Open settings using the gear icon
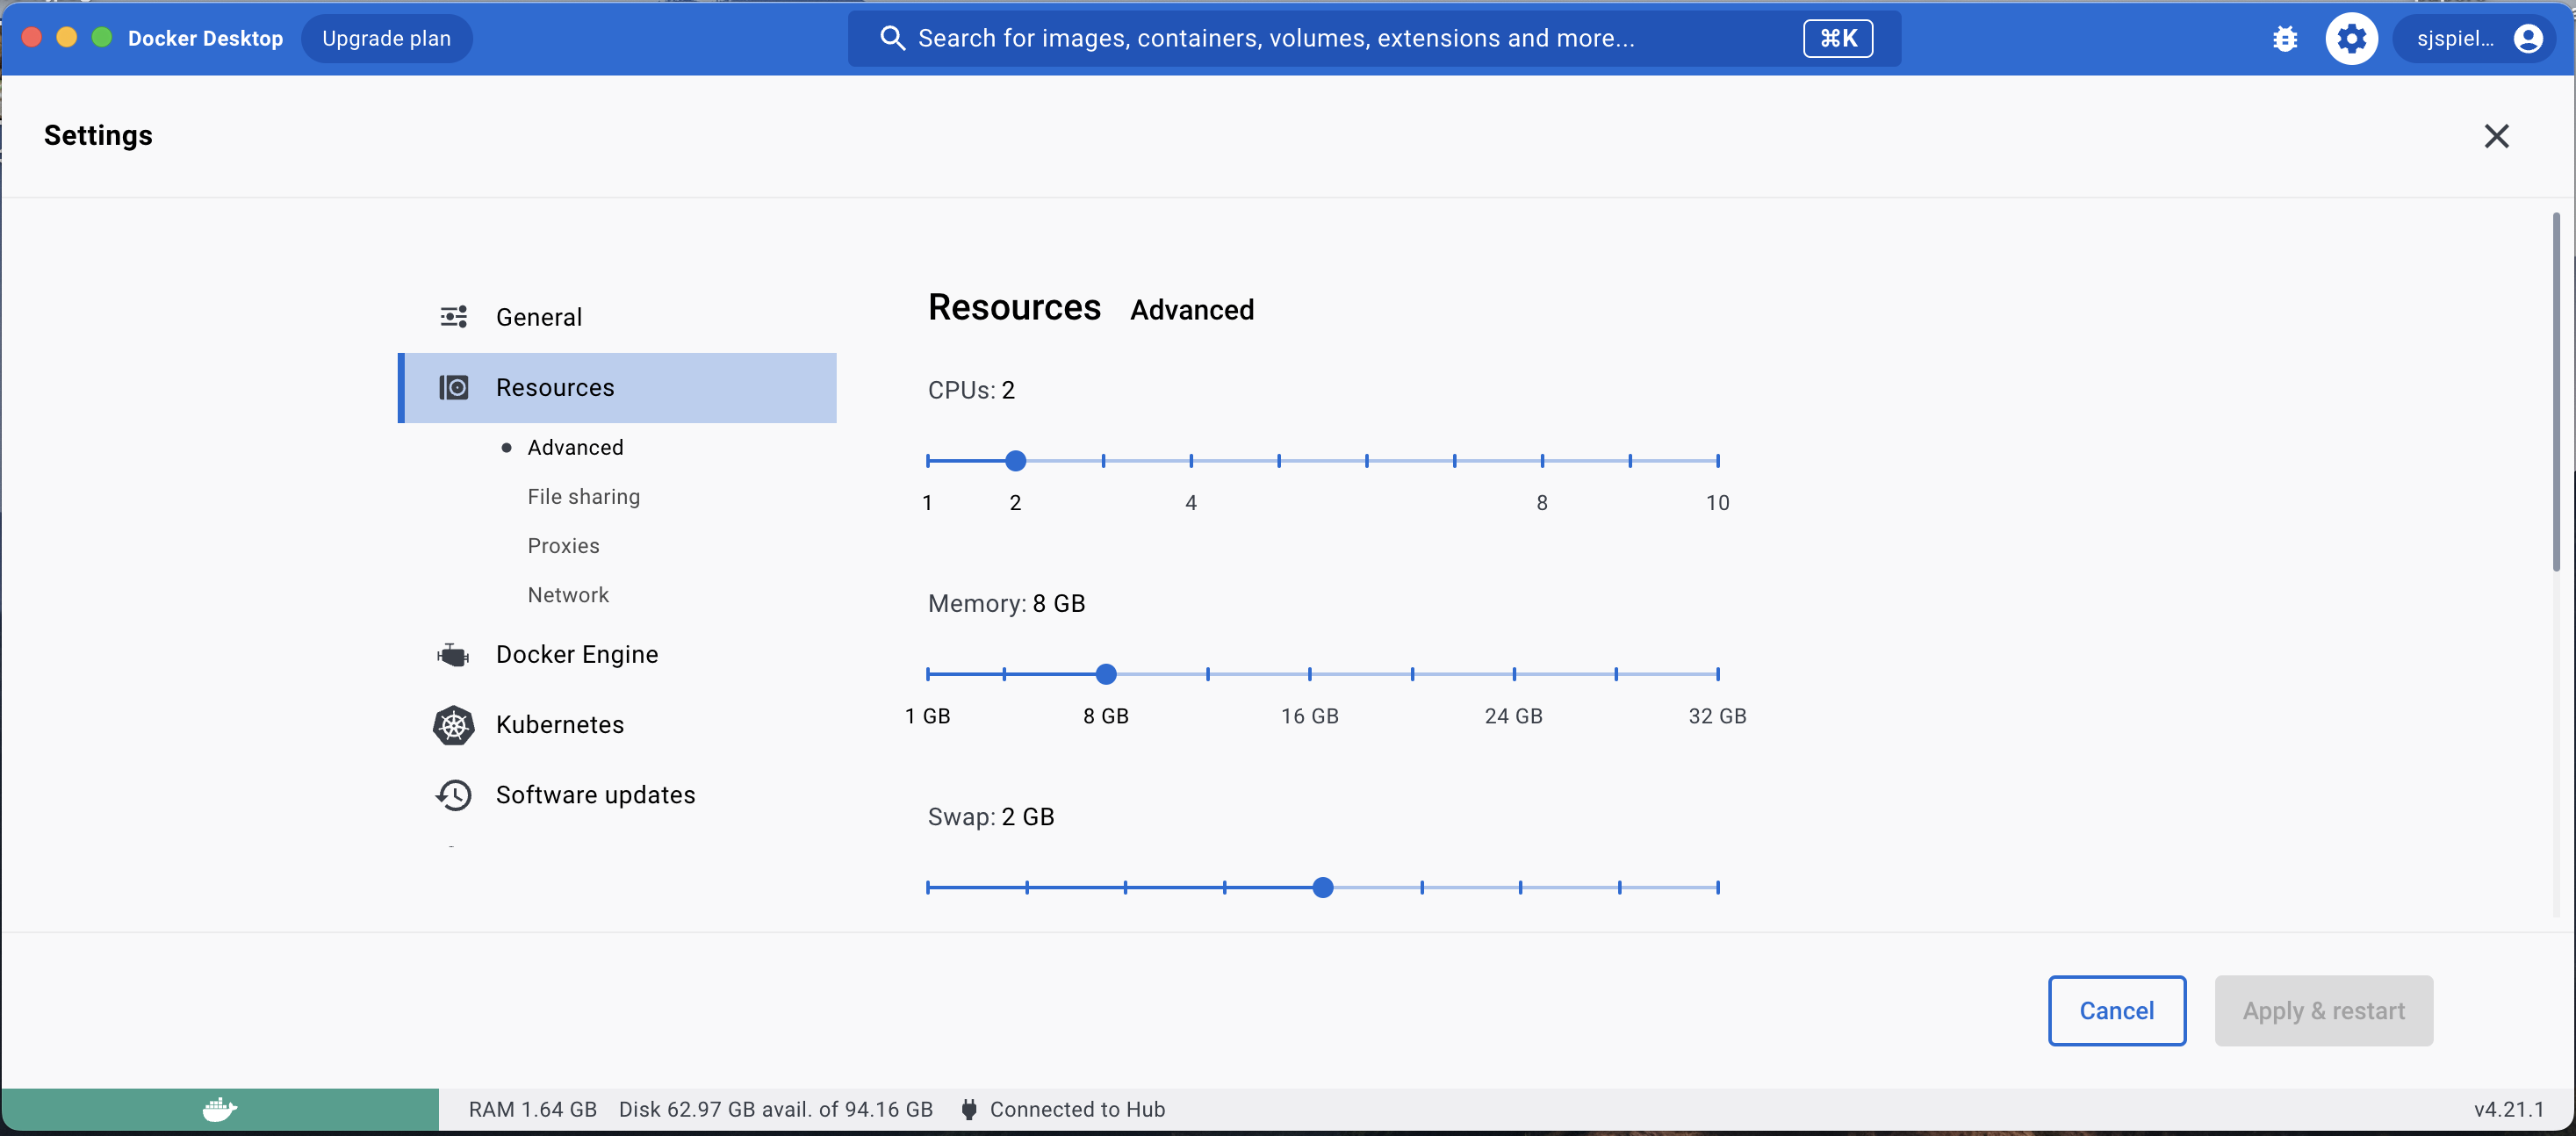Screen dimensions: 2576x1136 [2352, 38]
